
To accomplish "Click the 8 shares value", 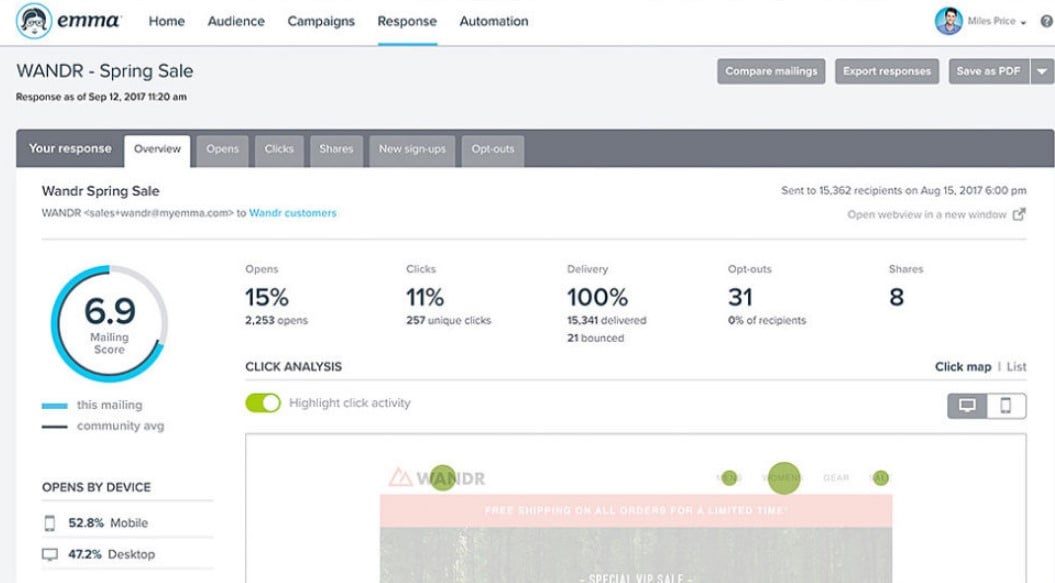I will (896, 297).
